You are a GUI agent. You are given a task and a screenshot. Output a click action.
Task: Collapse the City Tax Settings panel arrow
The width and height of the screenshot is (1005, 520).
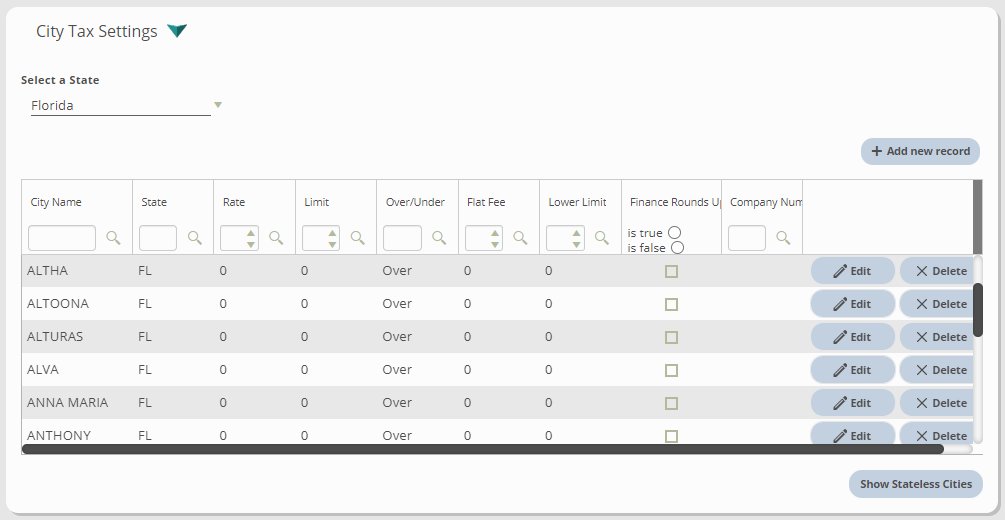click(x=177, y=31)
